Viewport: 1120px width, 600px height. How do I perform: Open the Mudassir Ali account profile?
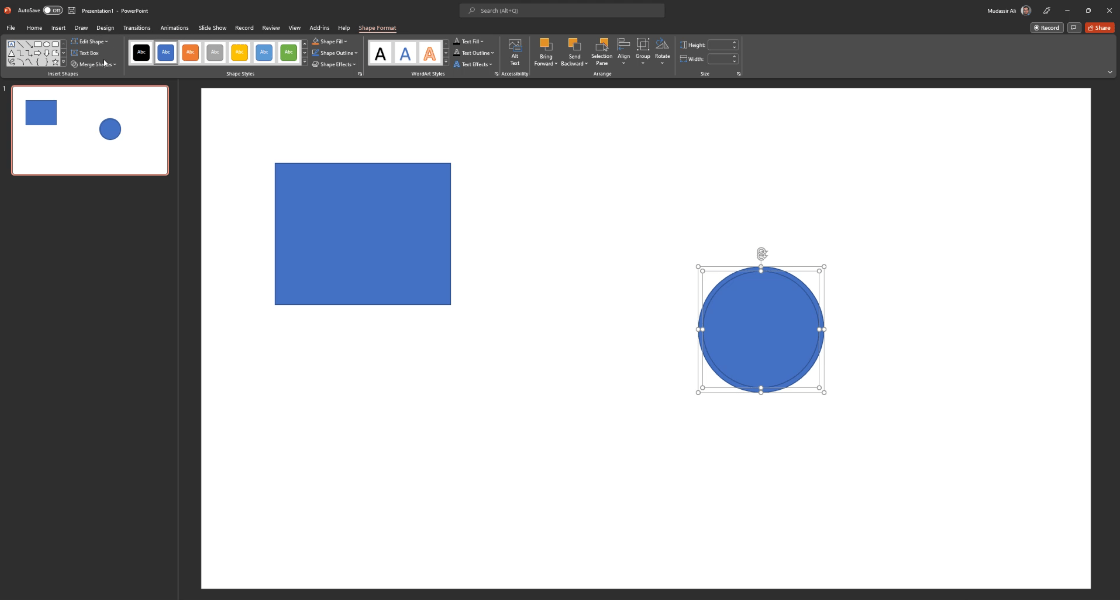1009,11
